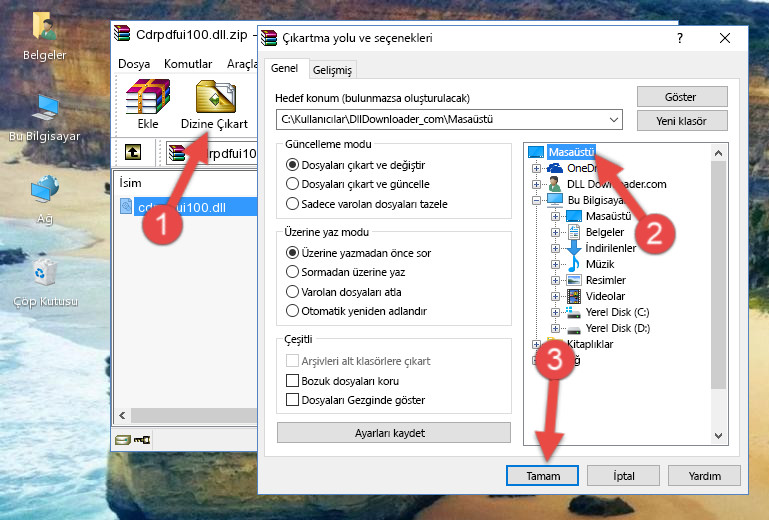The image size is (769, 520).
Task: Click folder tree scrollbar down arrow
Action: tap(718, 436)
